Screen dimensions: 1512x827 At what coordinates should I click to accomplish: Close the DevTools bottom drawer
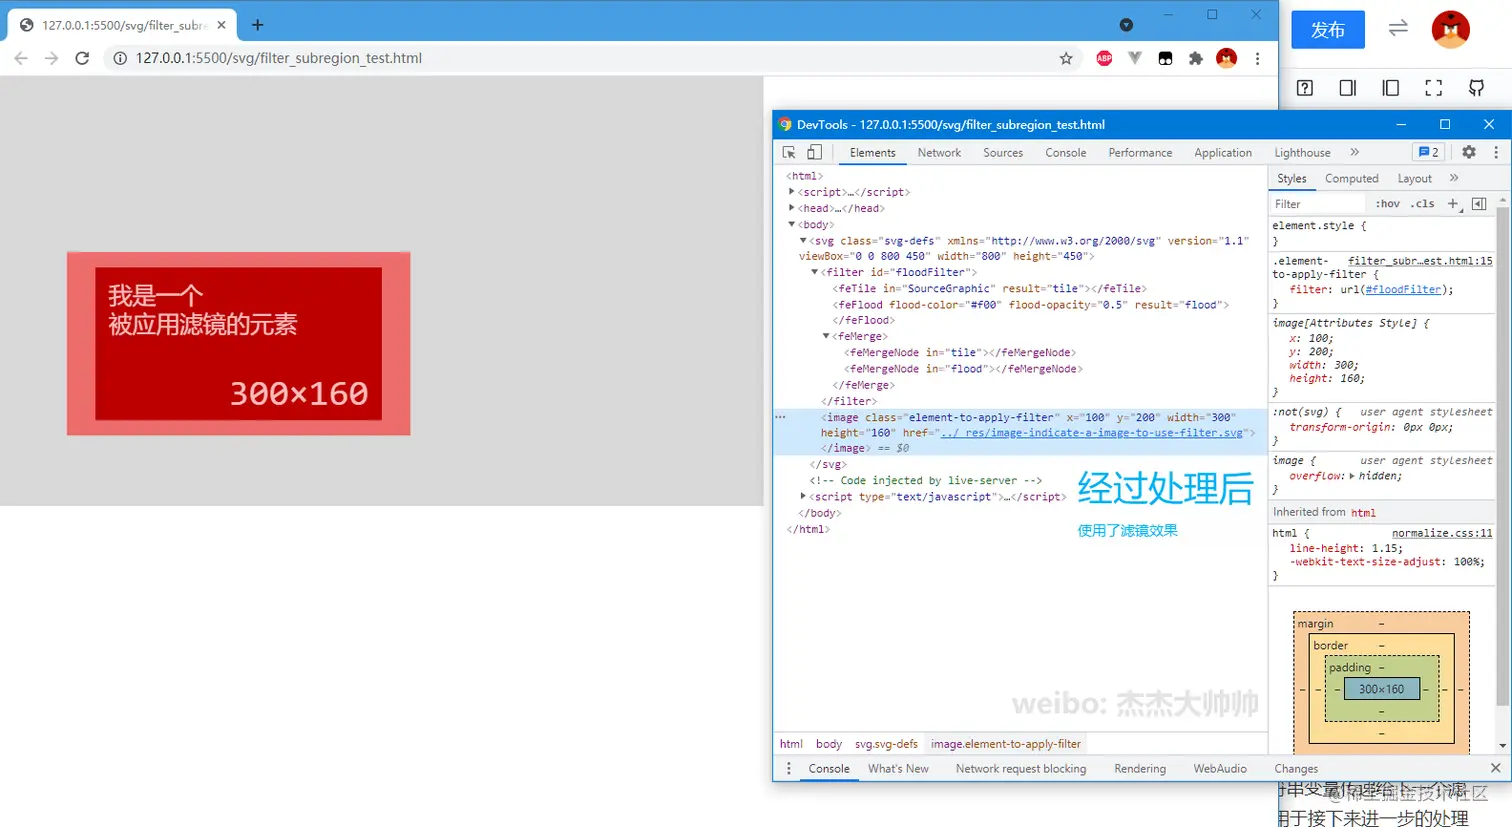(1495, 768)
